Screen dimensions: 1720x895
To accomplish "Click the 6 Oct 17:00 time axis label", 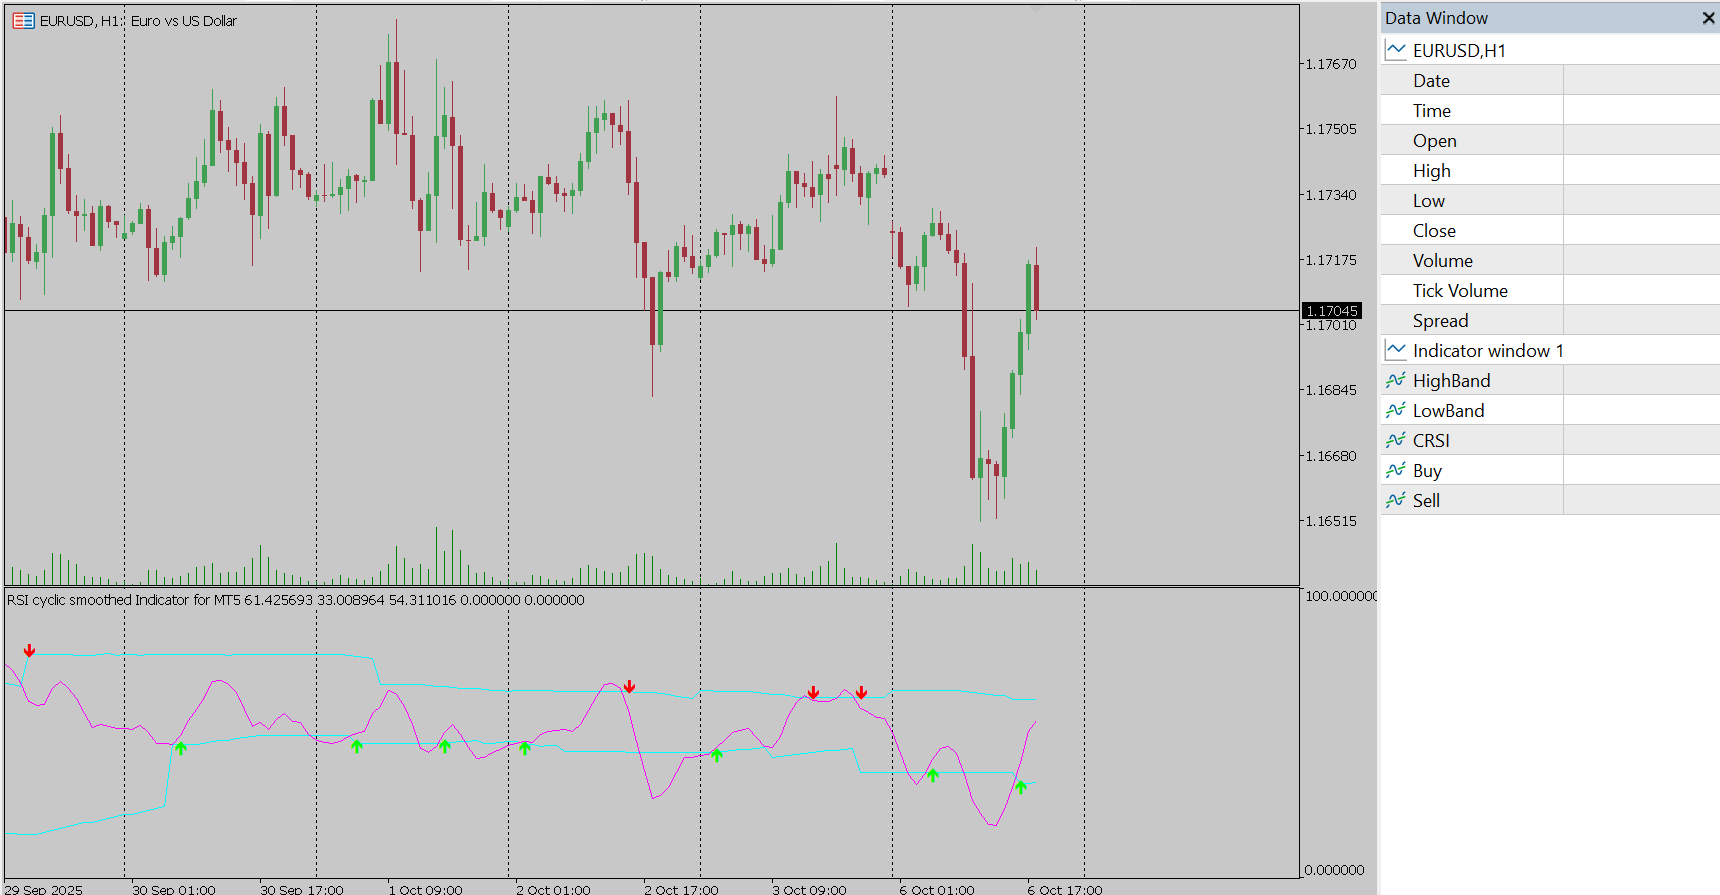I will point(1065,889).
